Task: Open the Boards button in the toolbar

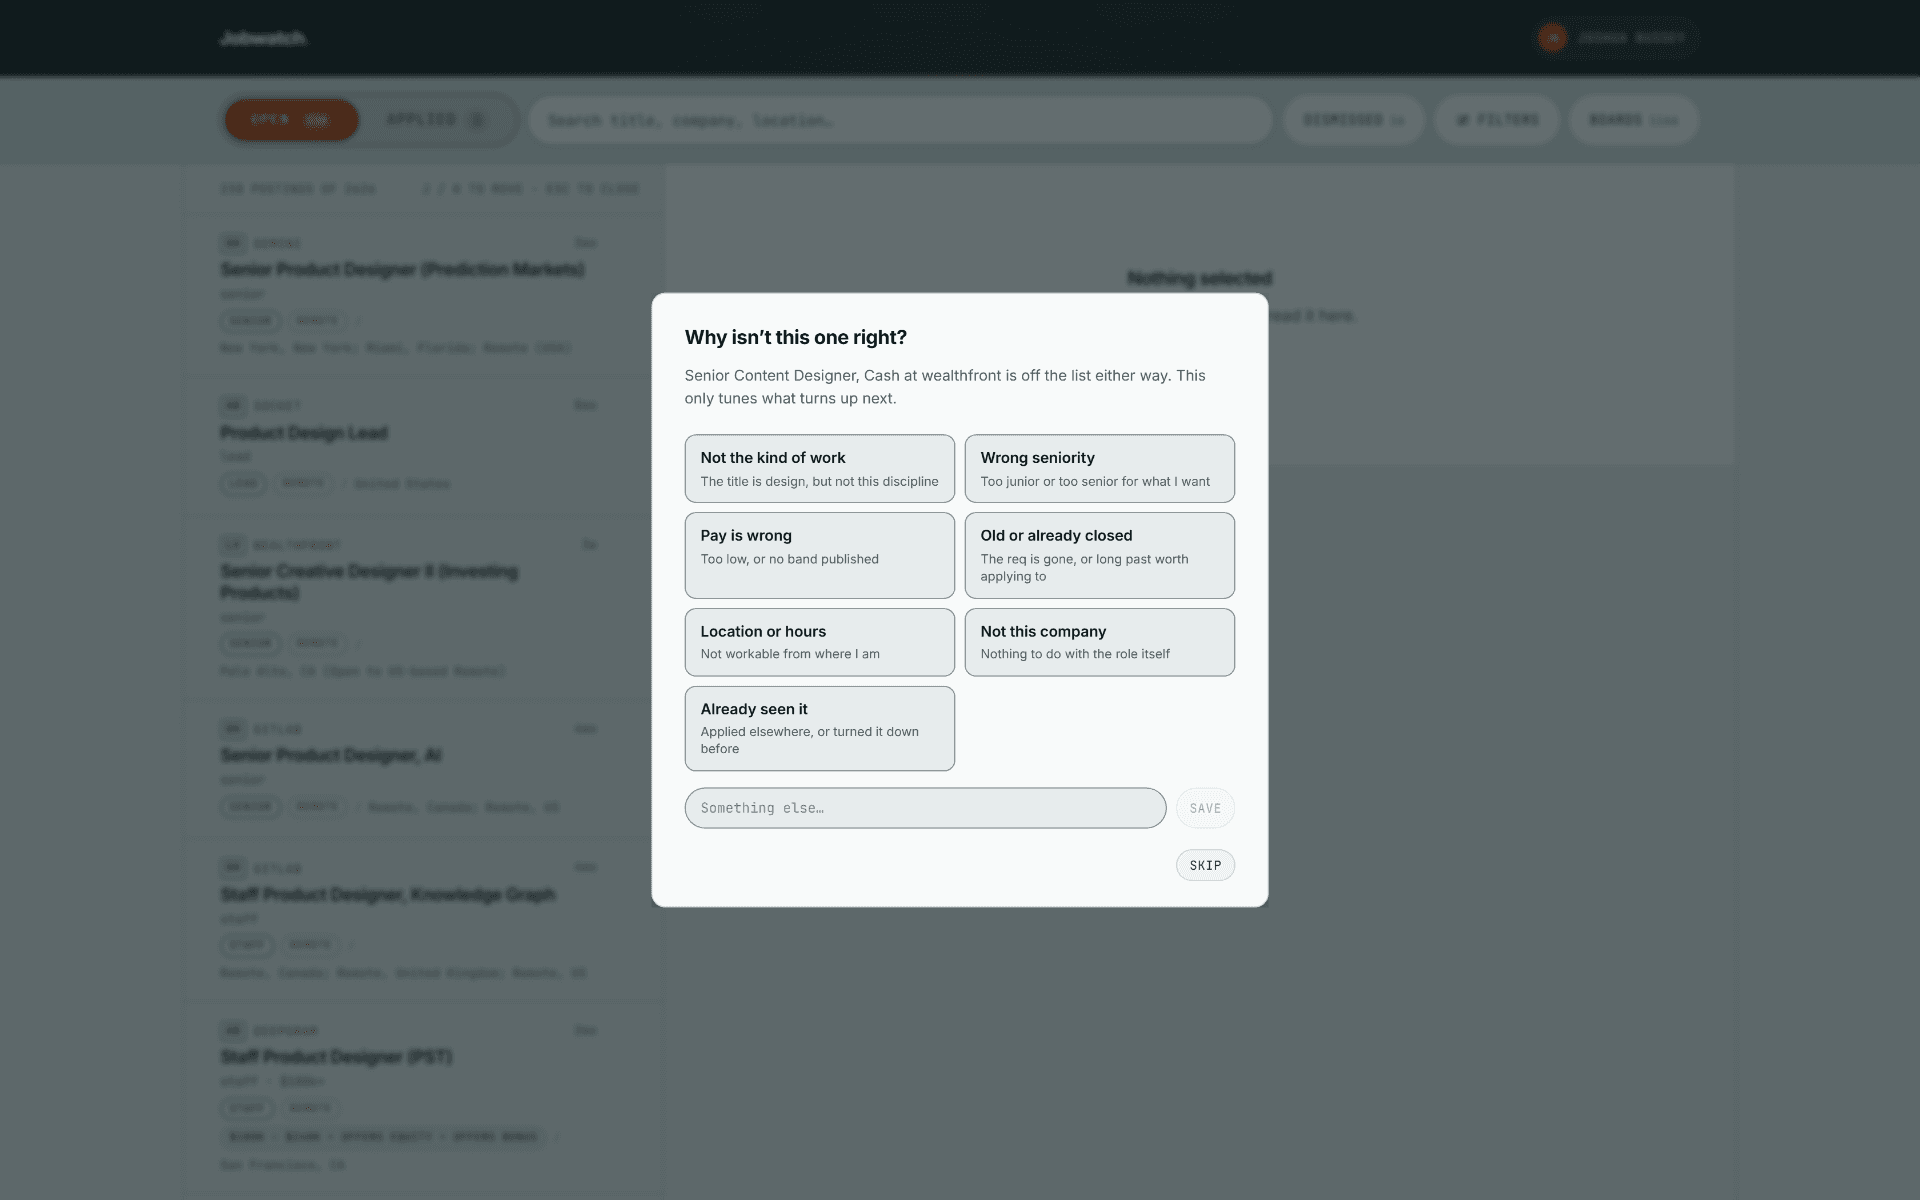Action: pos(1634,120)
